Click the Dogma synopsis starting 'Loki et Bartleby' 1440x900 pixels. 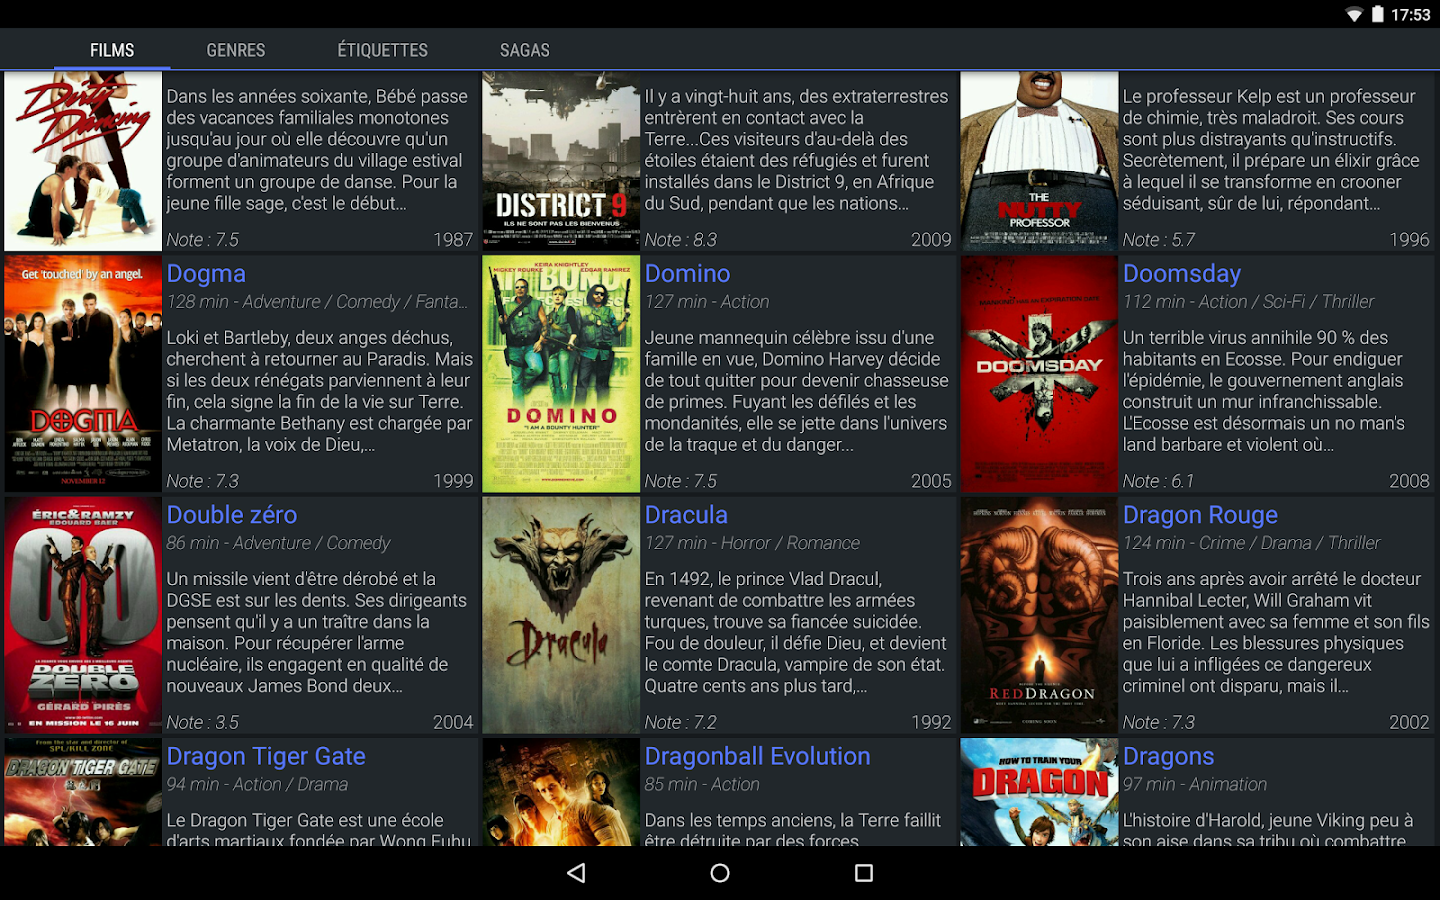click(320, 391)
